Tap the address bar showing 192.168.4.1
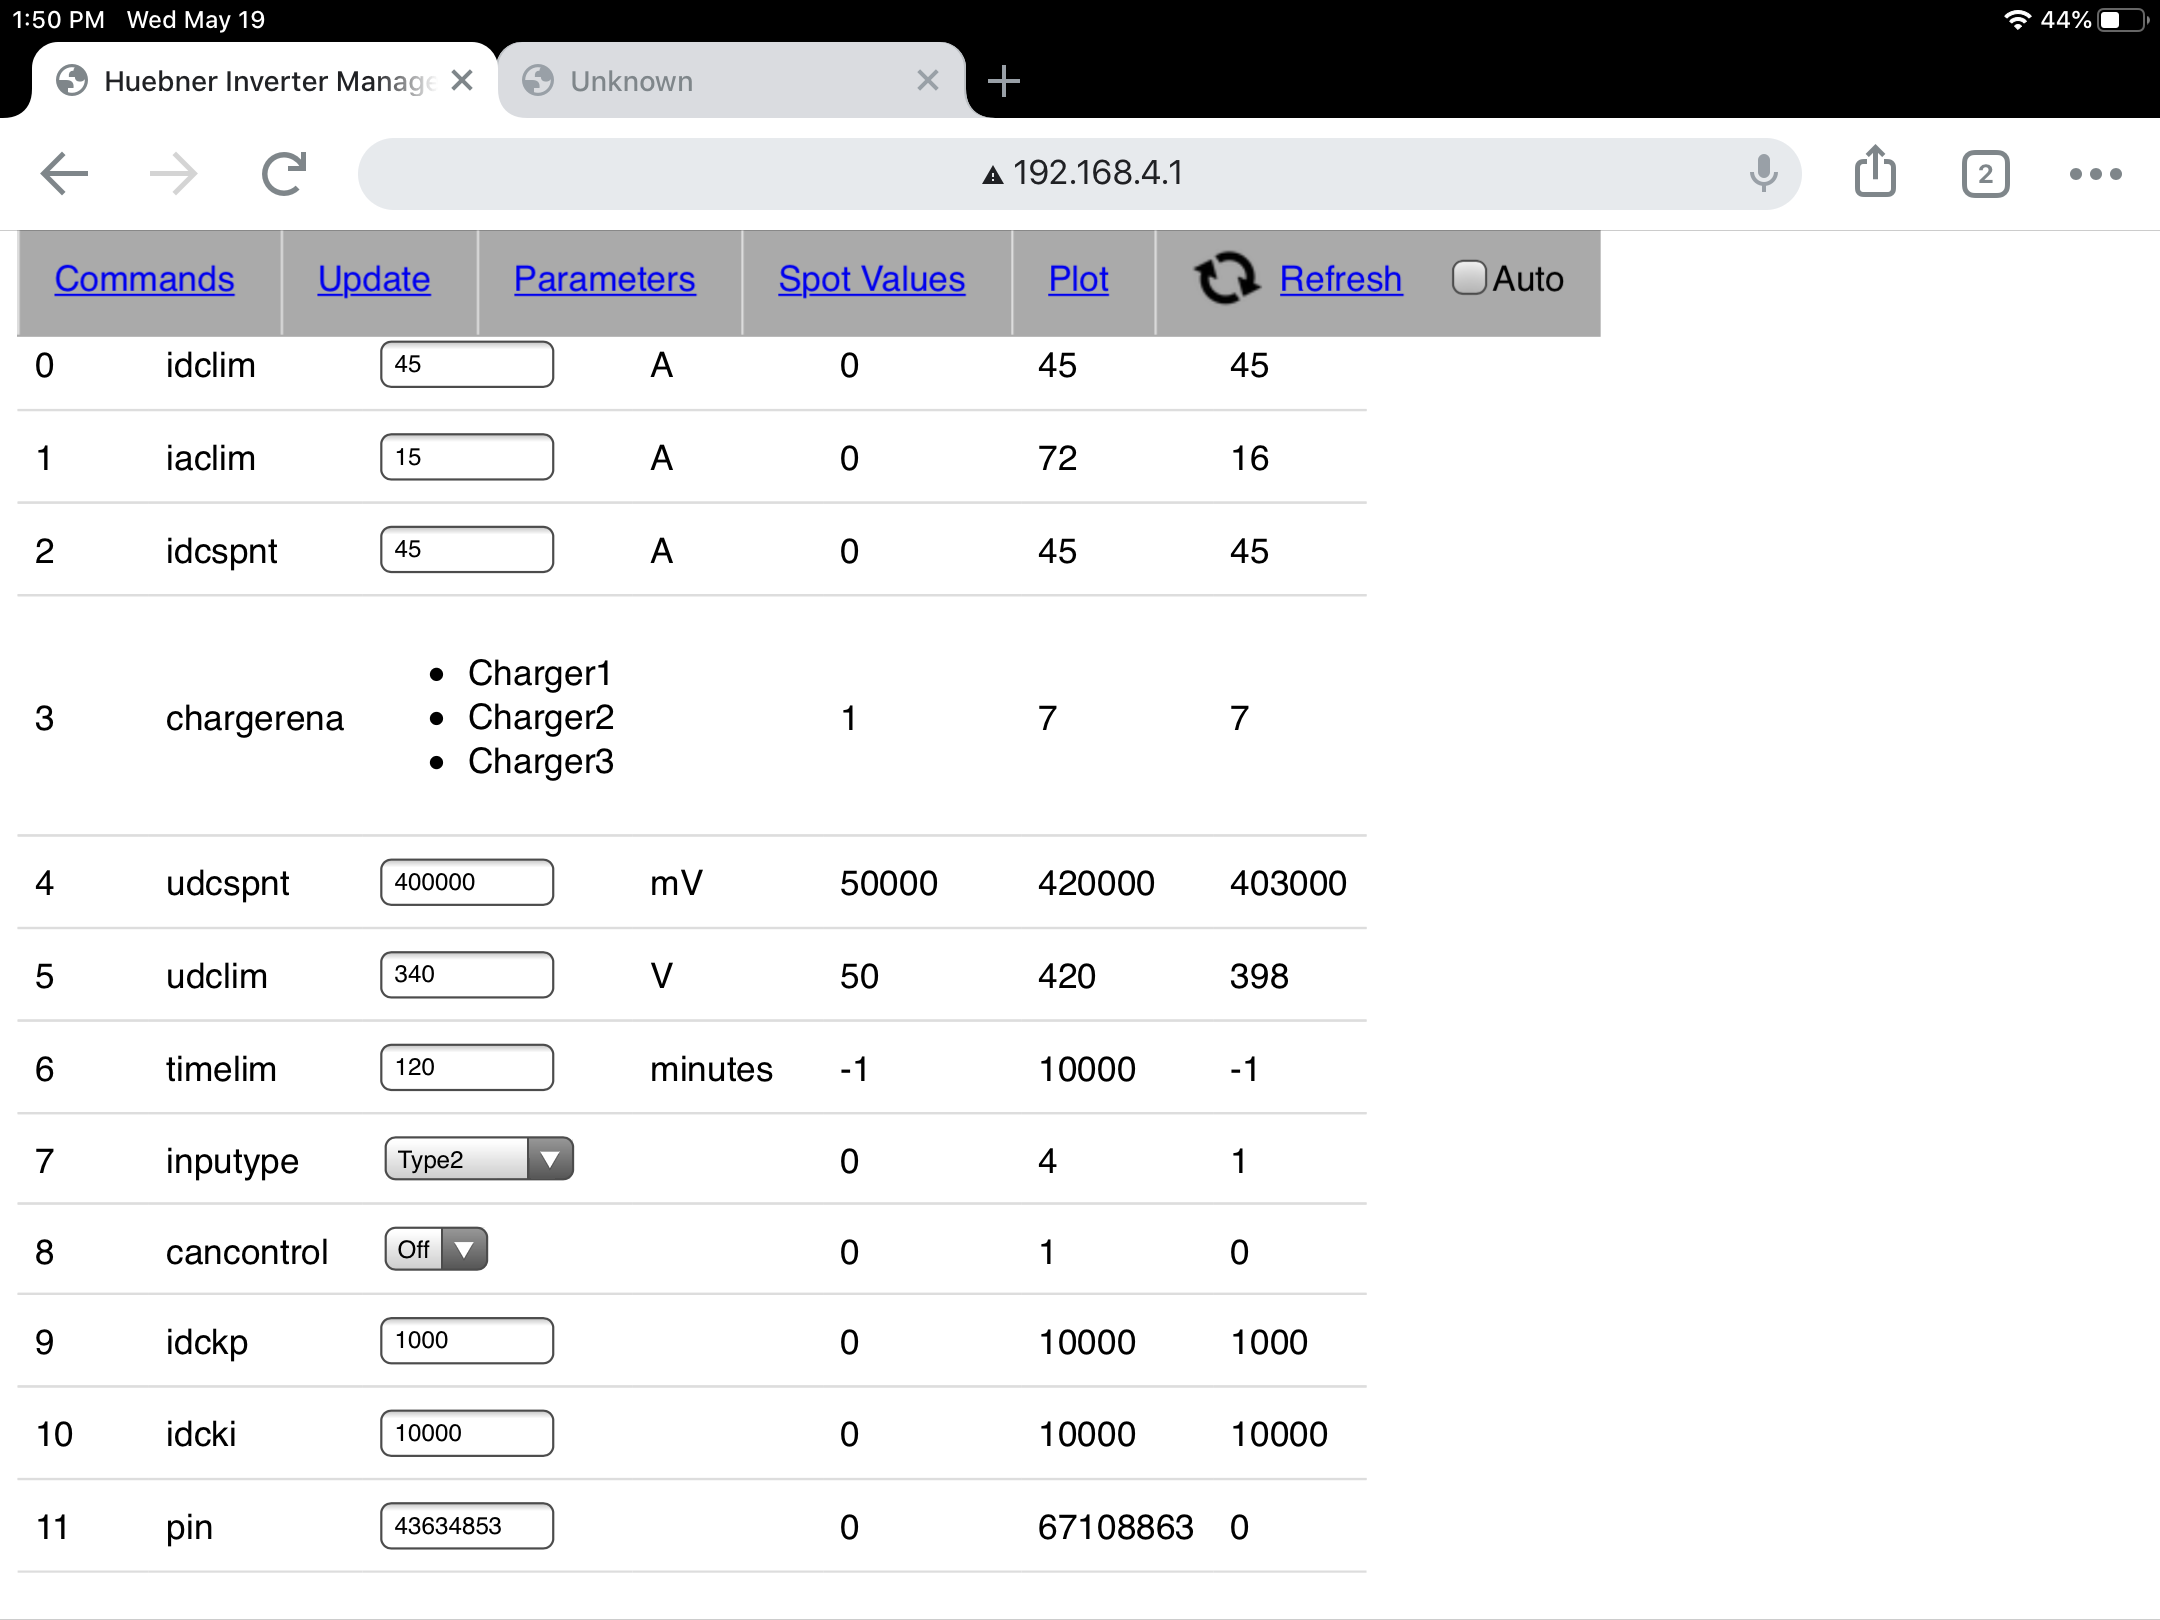Viewport: 2160px width, 1620px height. [1080, 174]
